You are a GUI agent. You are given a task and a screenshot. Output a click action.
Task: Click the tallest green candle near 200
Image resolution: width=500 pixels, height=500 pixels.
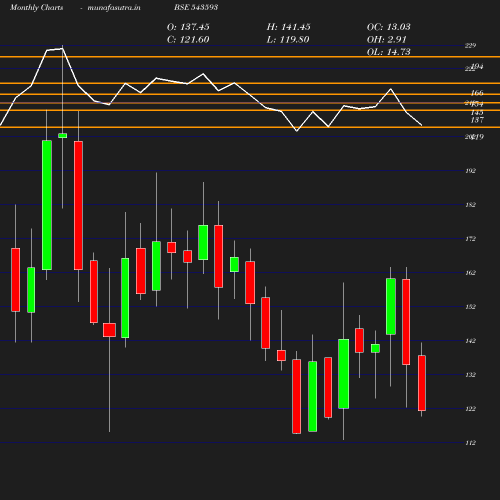coord(47,205)
